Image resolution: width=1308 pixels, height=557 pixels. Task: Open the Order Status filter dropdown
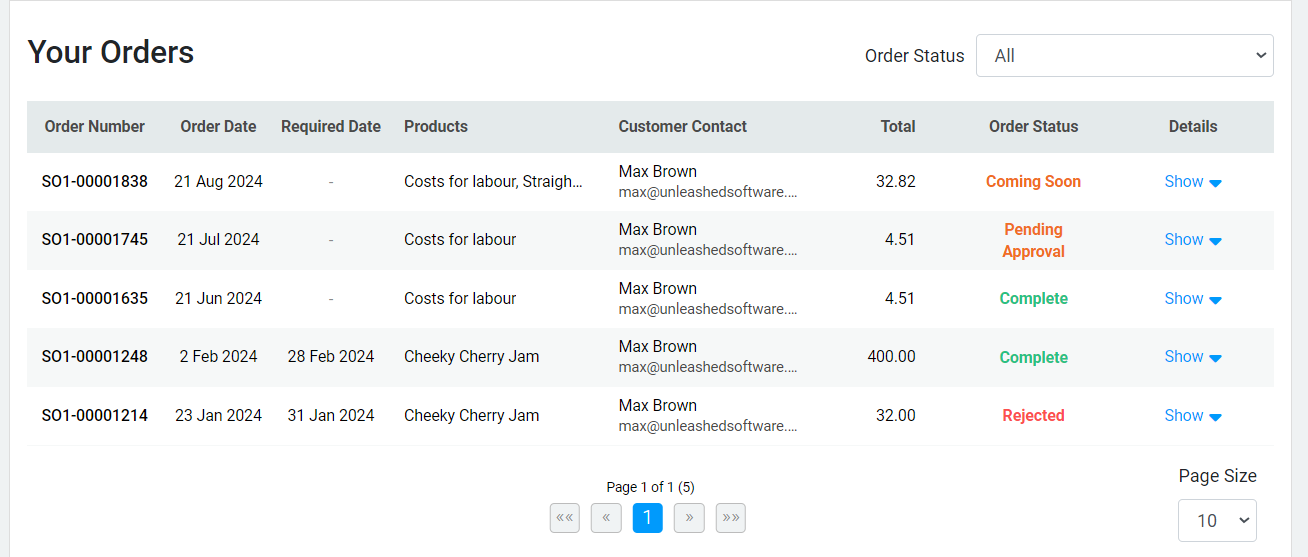(1125, 56)
